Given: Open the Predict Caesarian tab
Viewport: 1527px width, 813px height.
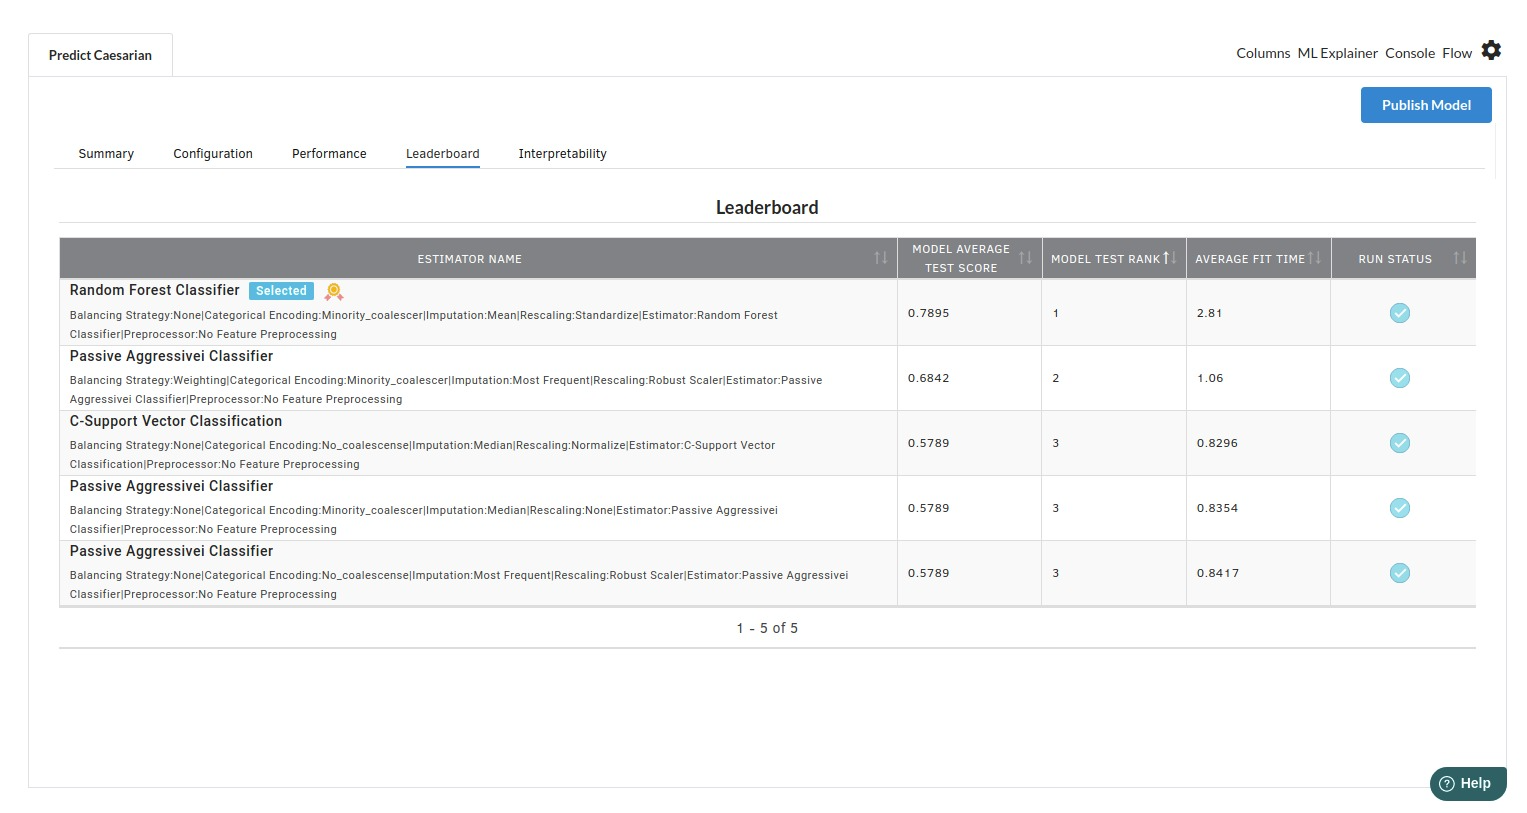Looking at the screenshot, I should click(100, 55).
